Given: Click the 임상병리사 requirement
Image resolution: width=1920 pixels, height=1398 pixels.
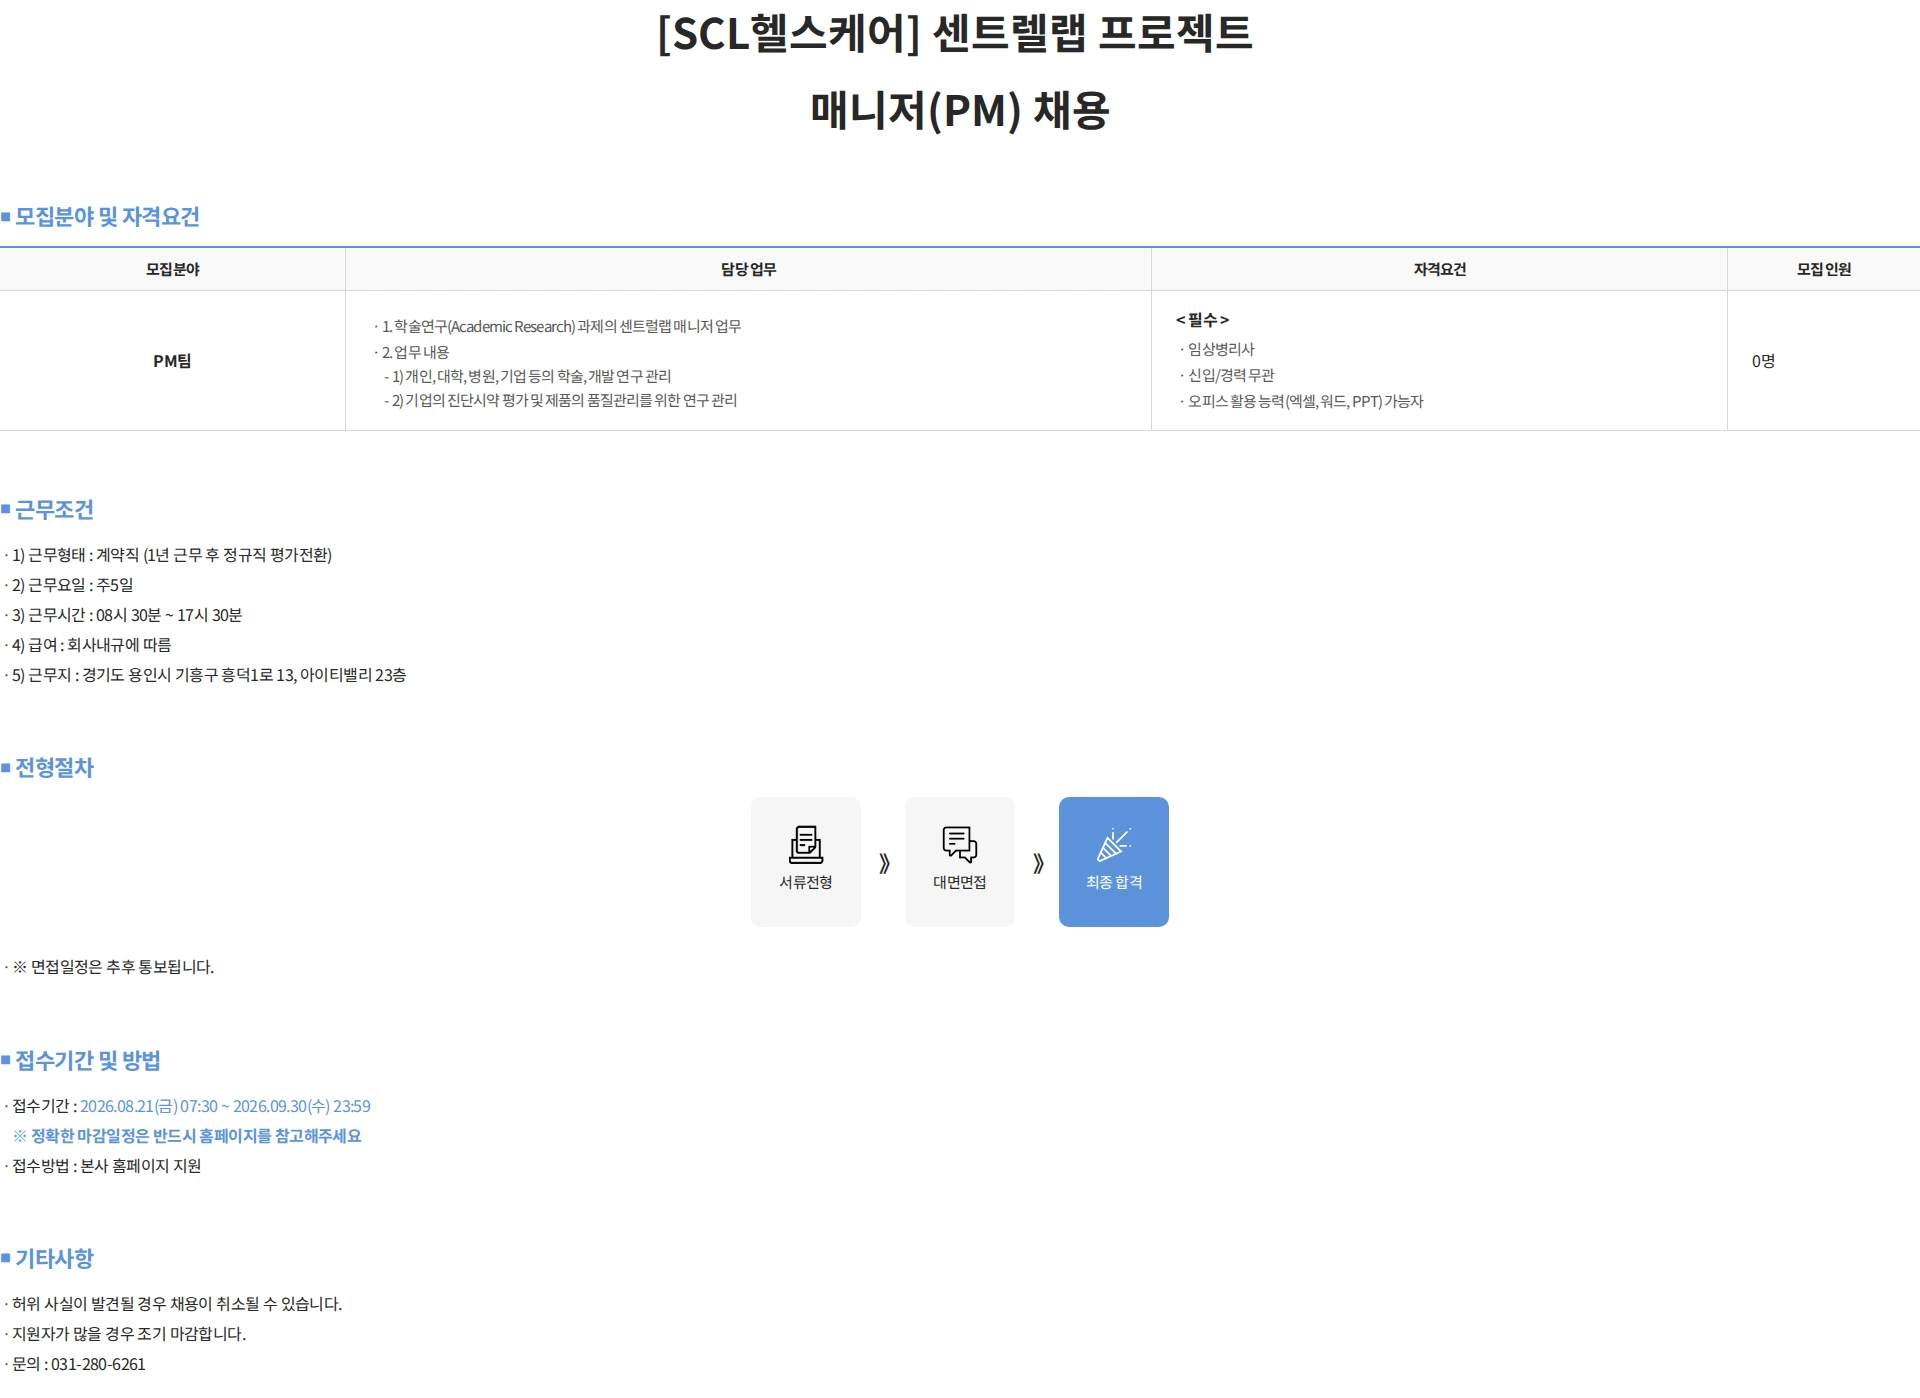Looking at the screenshot, I should tap(1217, 349).
